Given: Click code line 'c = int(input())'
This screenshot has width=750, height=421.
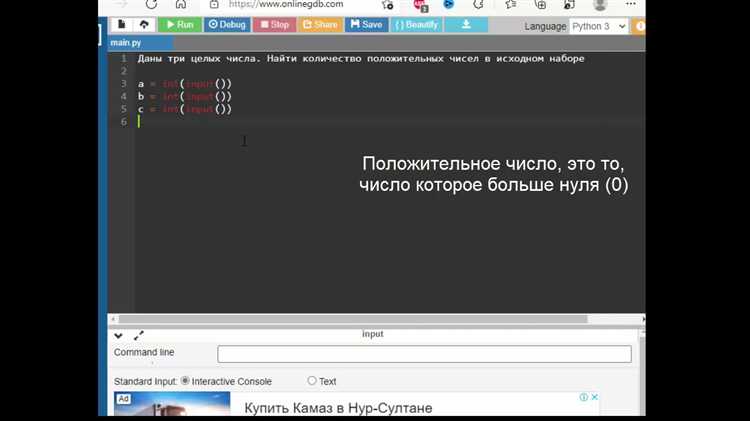Looking at the screenshot, I should 185,109.
